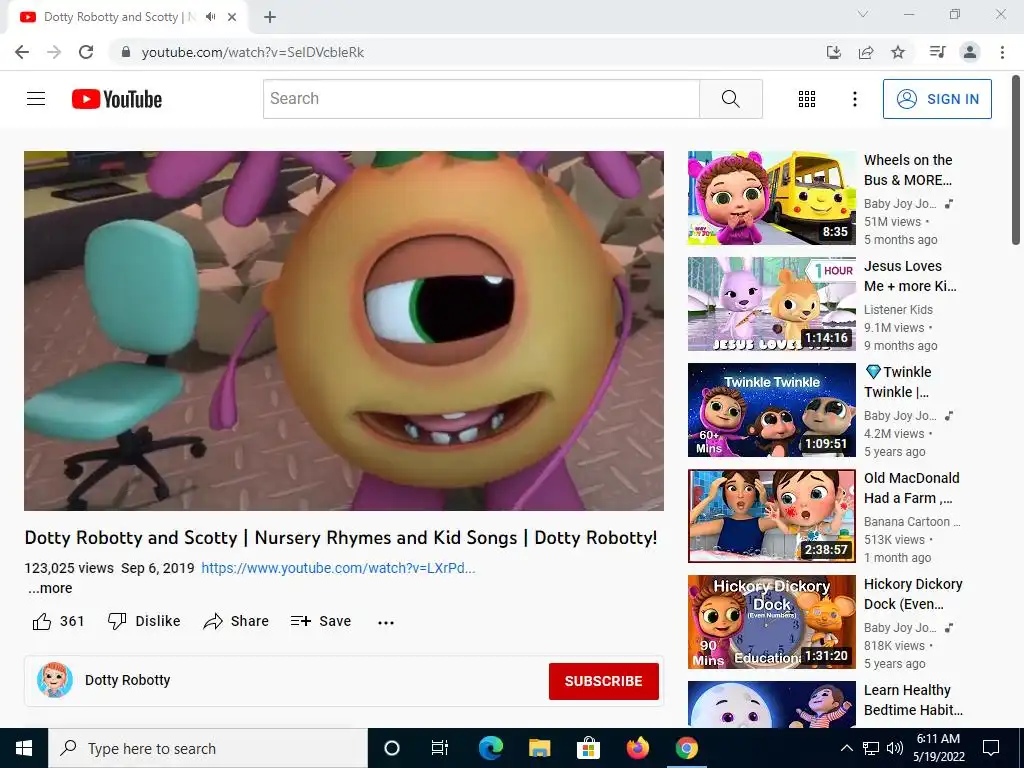This screenshot has width=1024, height=768.
Task: Go back with browser back arrow
Action: point(22,52)
